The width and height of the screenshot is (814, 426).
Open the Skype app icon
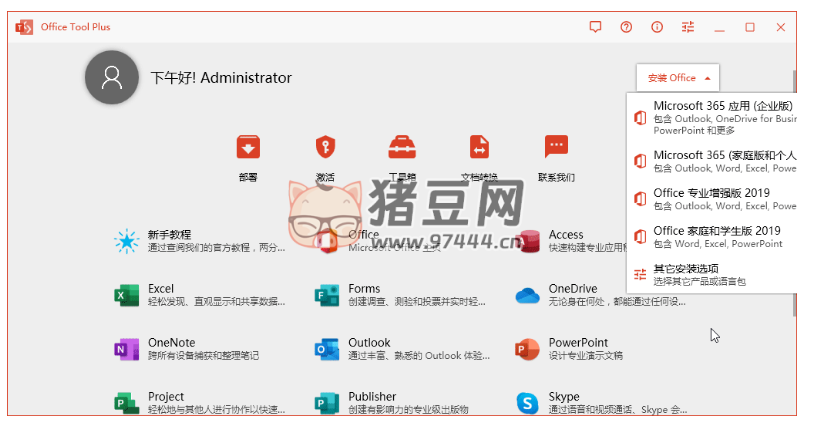[x=527, y=402]
